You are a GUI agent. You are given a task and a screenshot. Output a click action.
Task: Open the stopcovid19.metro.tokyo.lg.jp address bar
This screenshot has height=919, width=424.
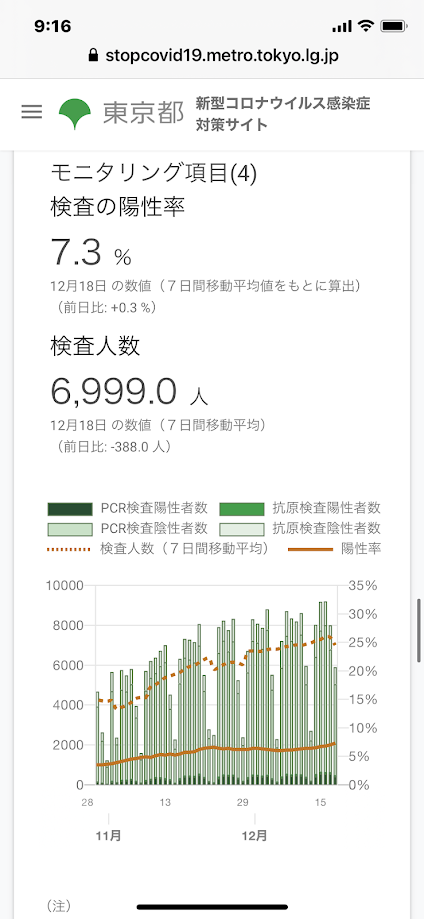tap(212, 56)
